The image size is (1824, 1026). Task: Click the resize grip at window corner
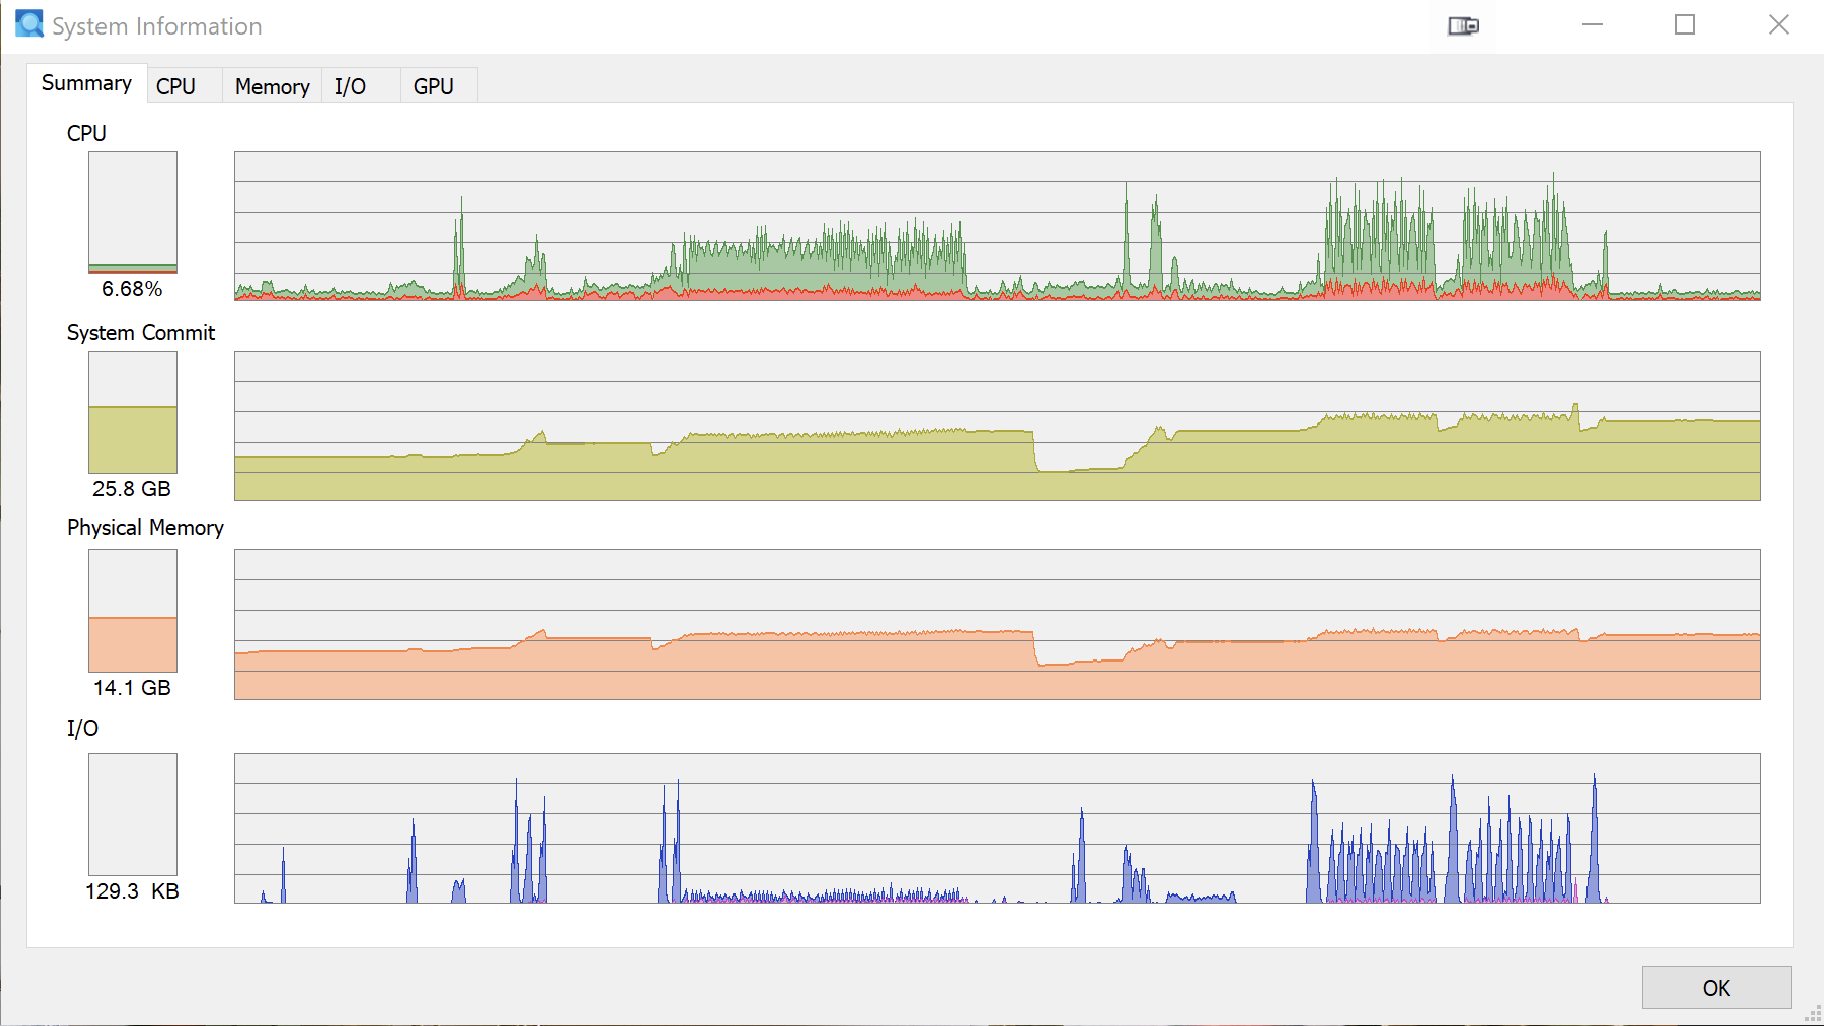click(x=1813, y=1015)
